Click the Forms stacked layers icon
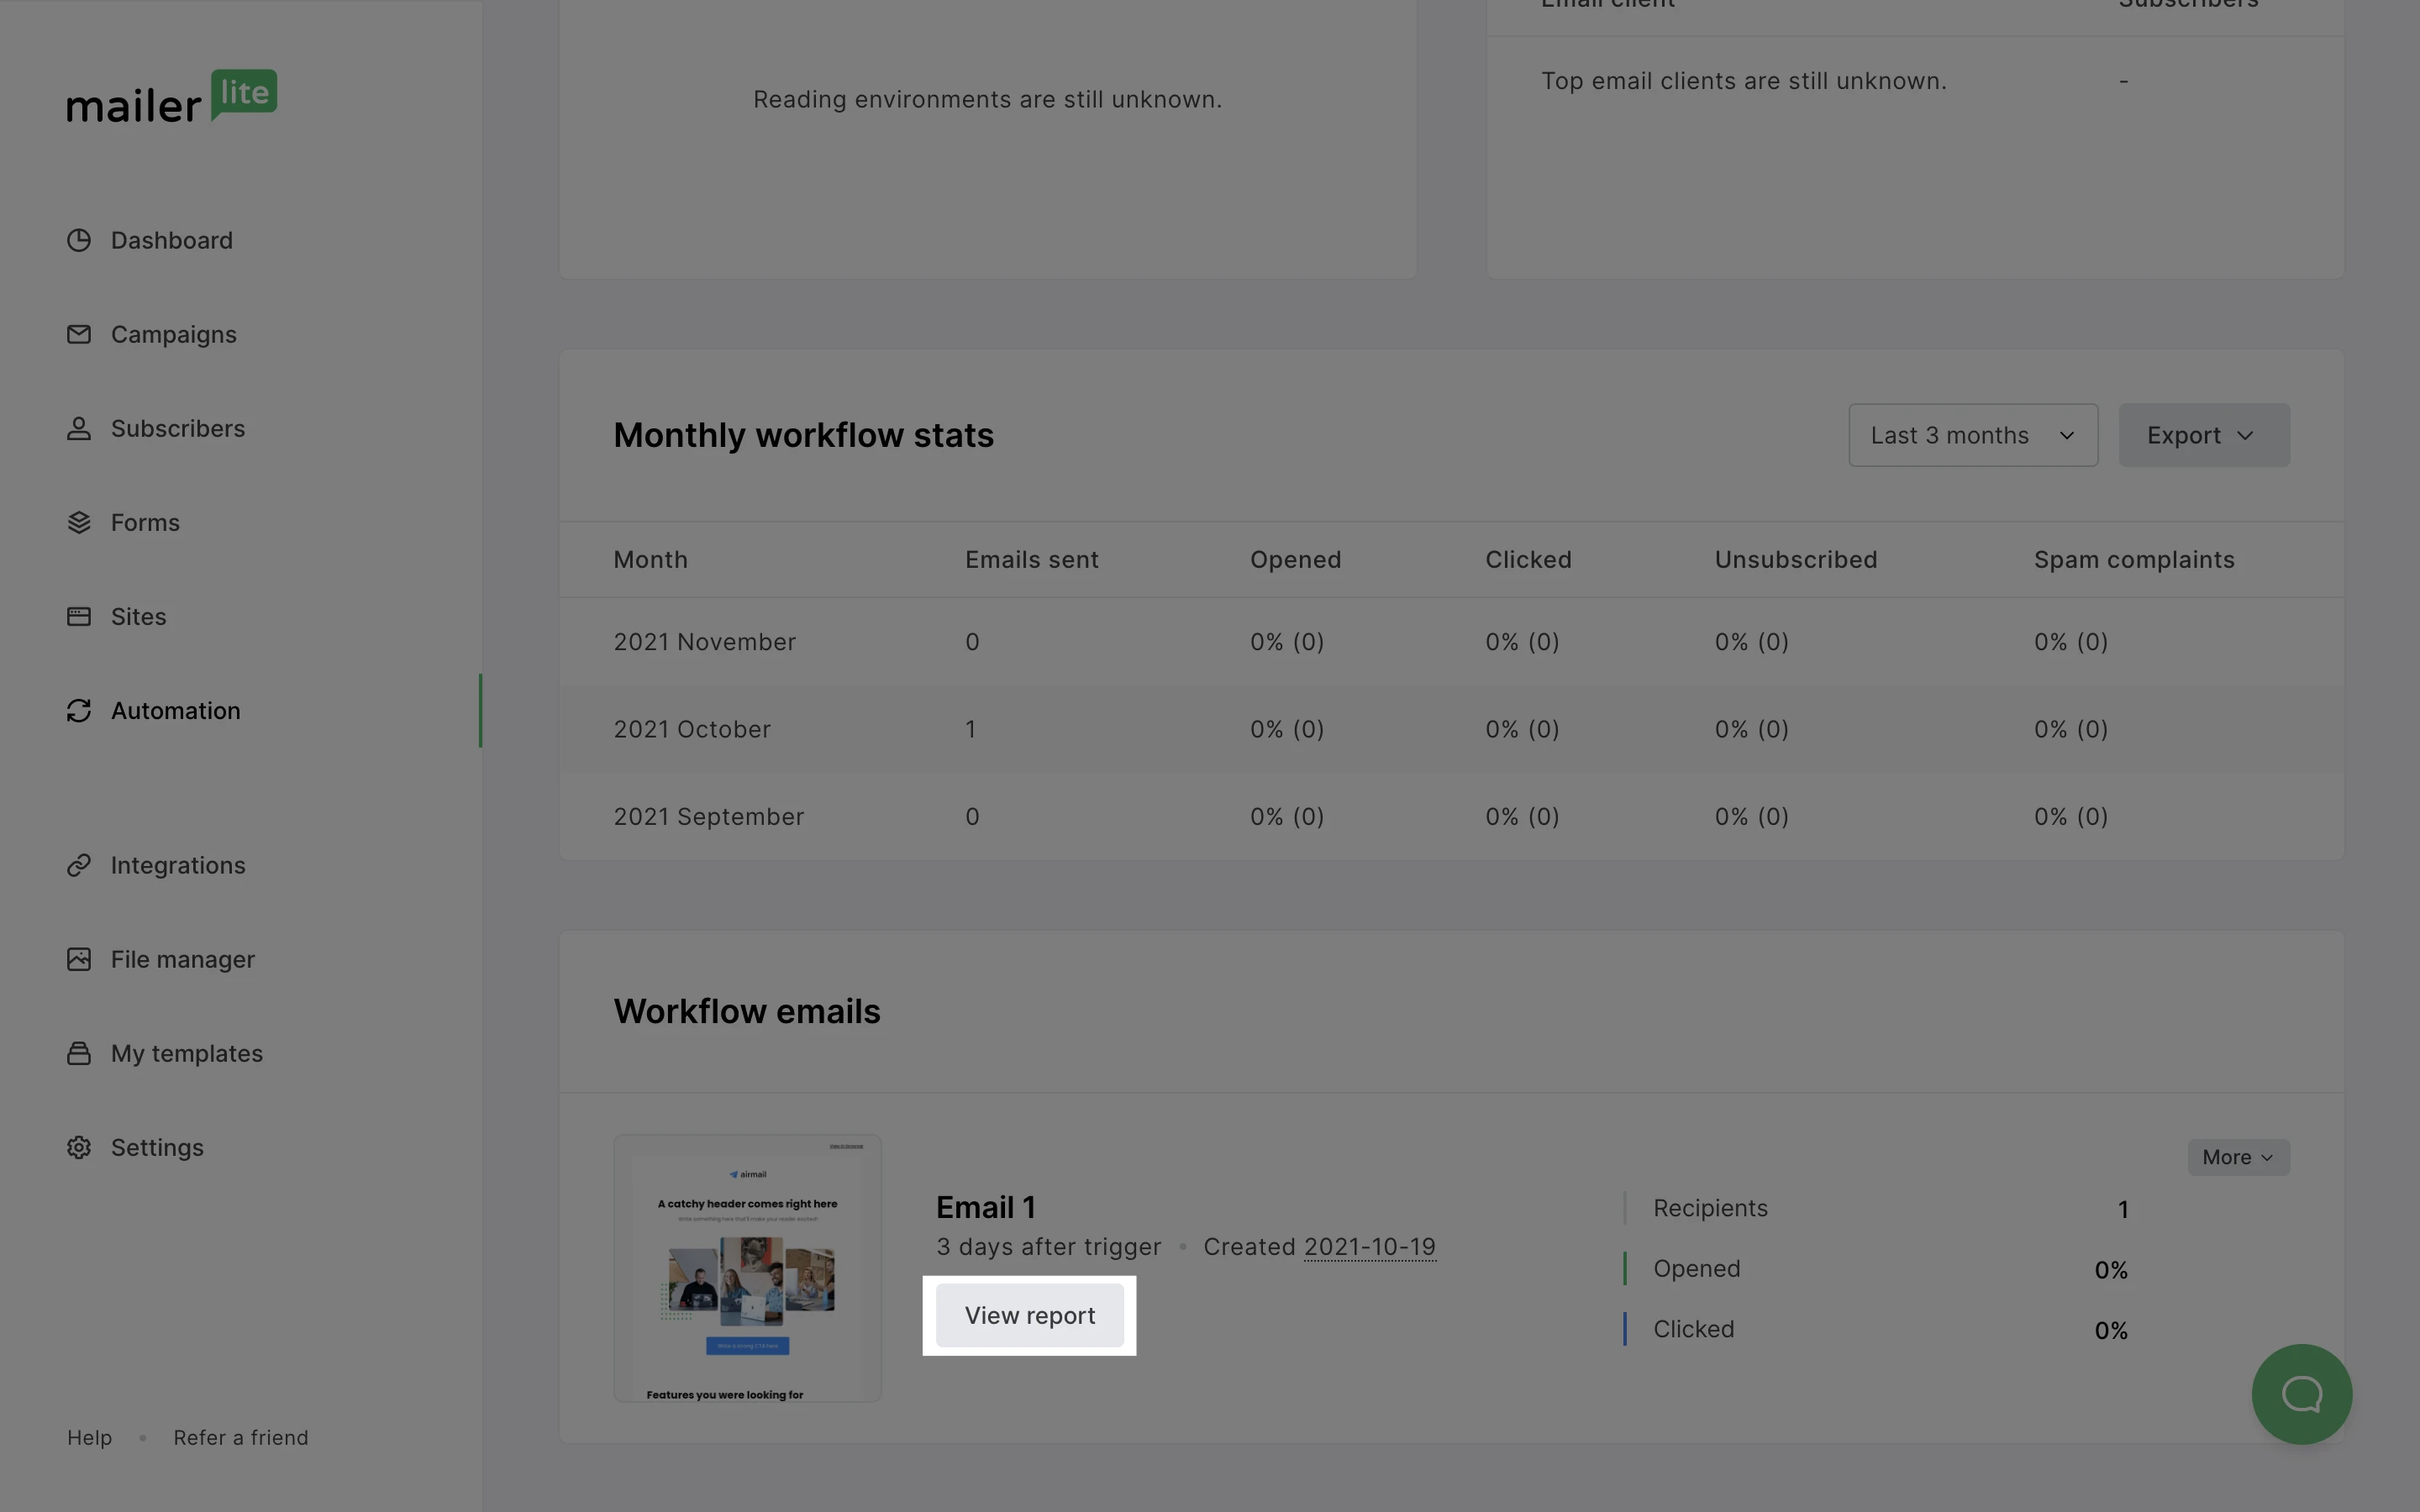2420x1512 pixels. pyautogui.click(x=79, y=523)
